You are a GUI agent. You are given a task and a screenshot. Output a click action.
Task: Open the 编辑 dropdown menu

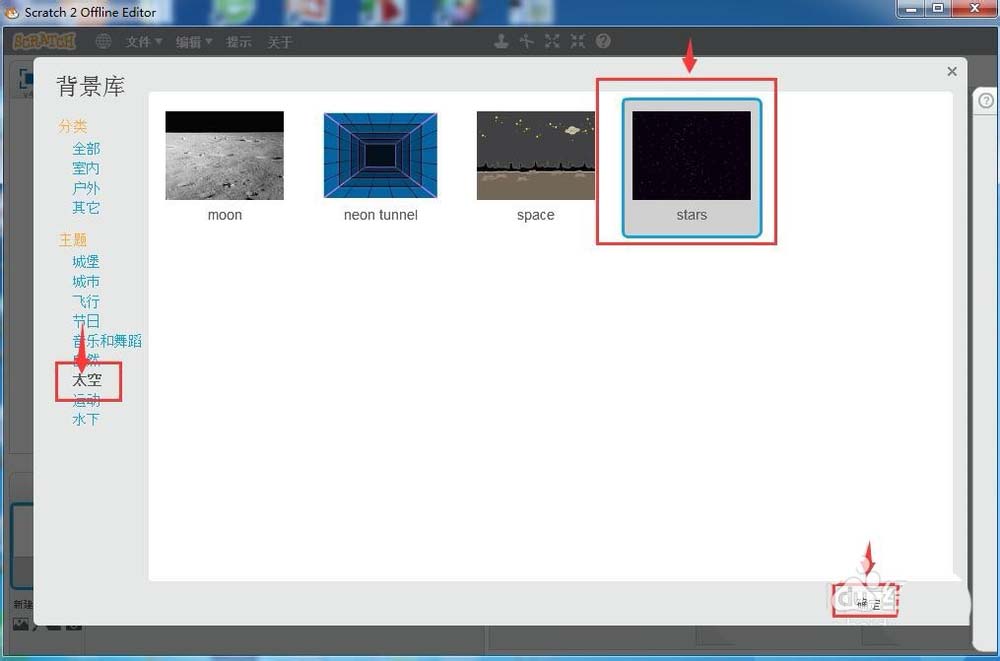pos(194,42)
